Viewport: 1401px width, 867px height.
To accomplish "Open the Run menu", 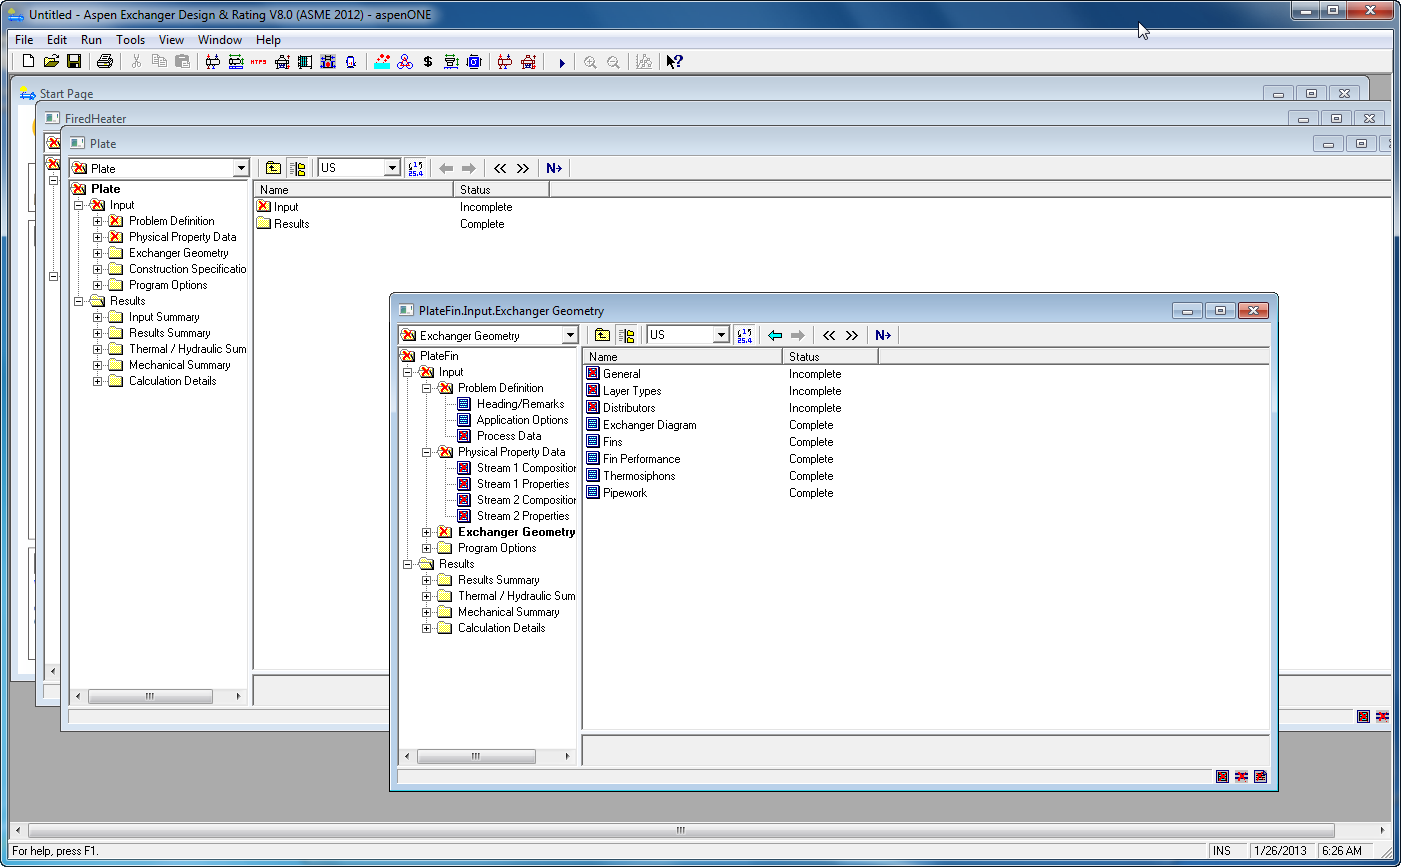I will [91, 40].
